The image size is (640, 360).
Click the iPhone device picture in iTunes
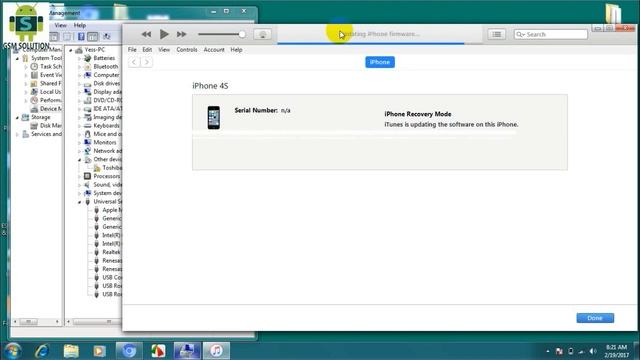click(213, 118)
